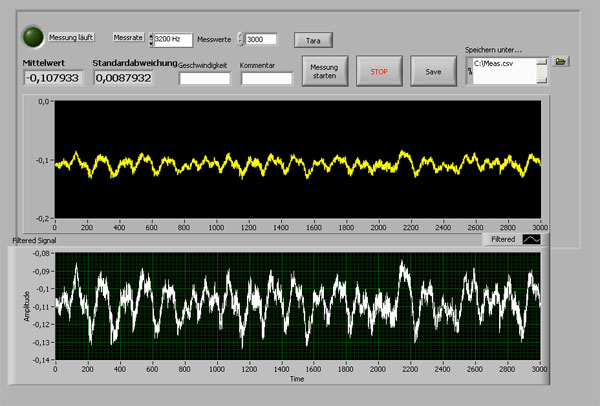Start measurement with Messung starten button
This screenshot has height=406, width=600.
pos(325,72)
